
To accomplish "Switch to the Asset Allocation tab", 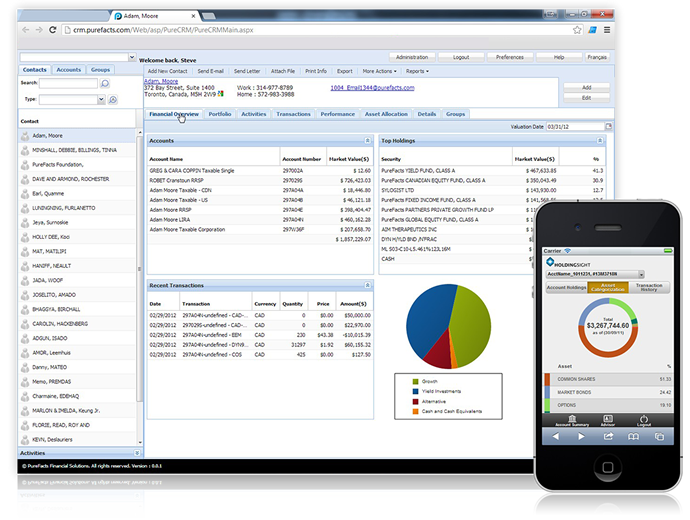I will click(386, 114).
